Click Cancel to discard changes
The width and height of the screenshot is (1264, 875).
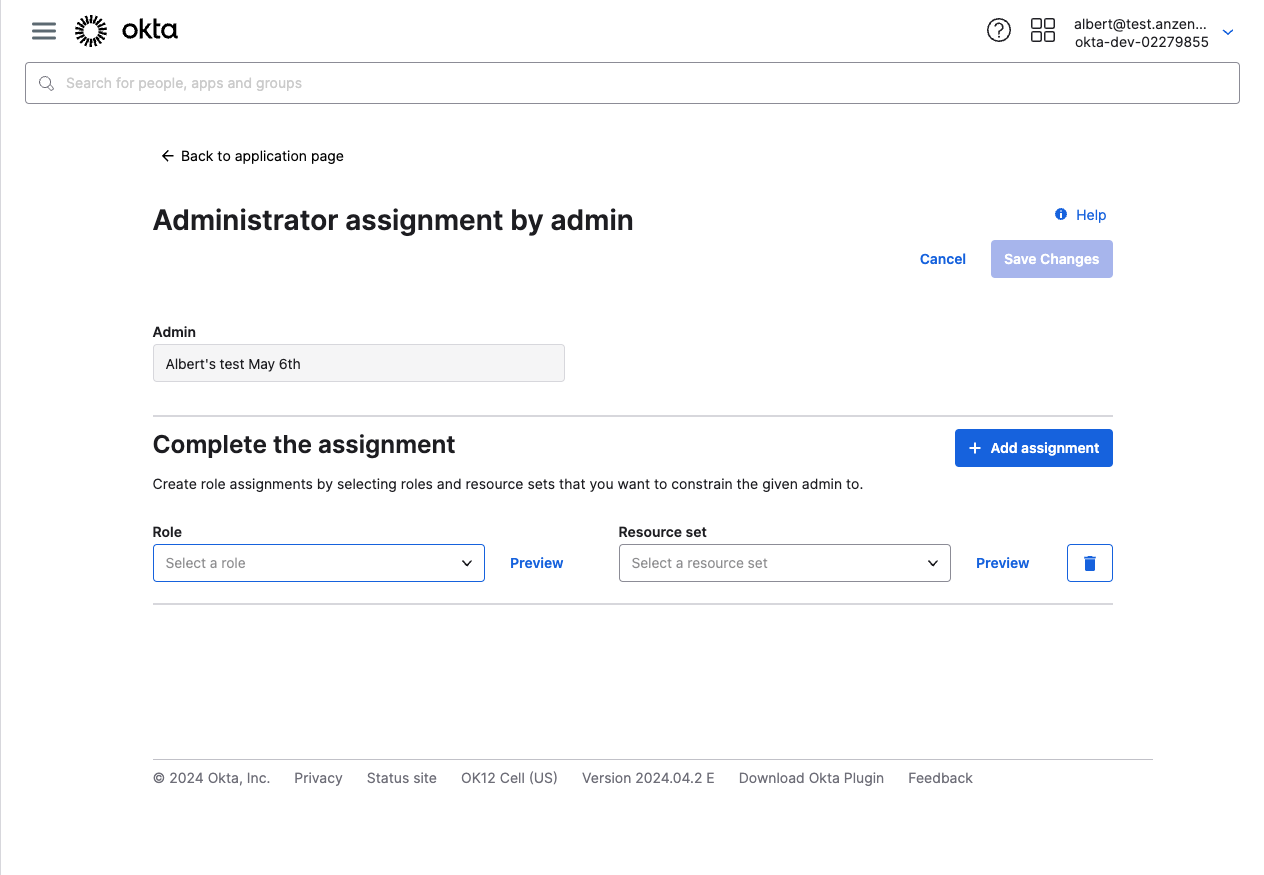pyautogui.click(x=942, y=259)
